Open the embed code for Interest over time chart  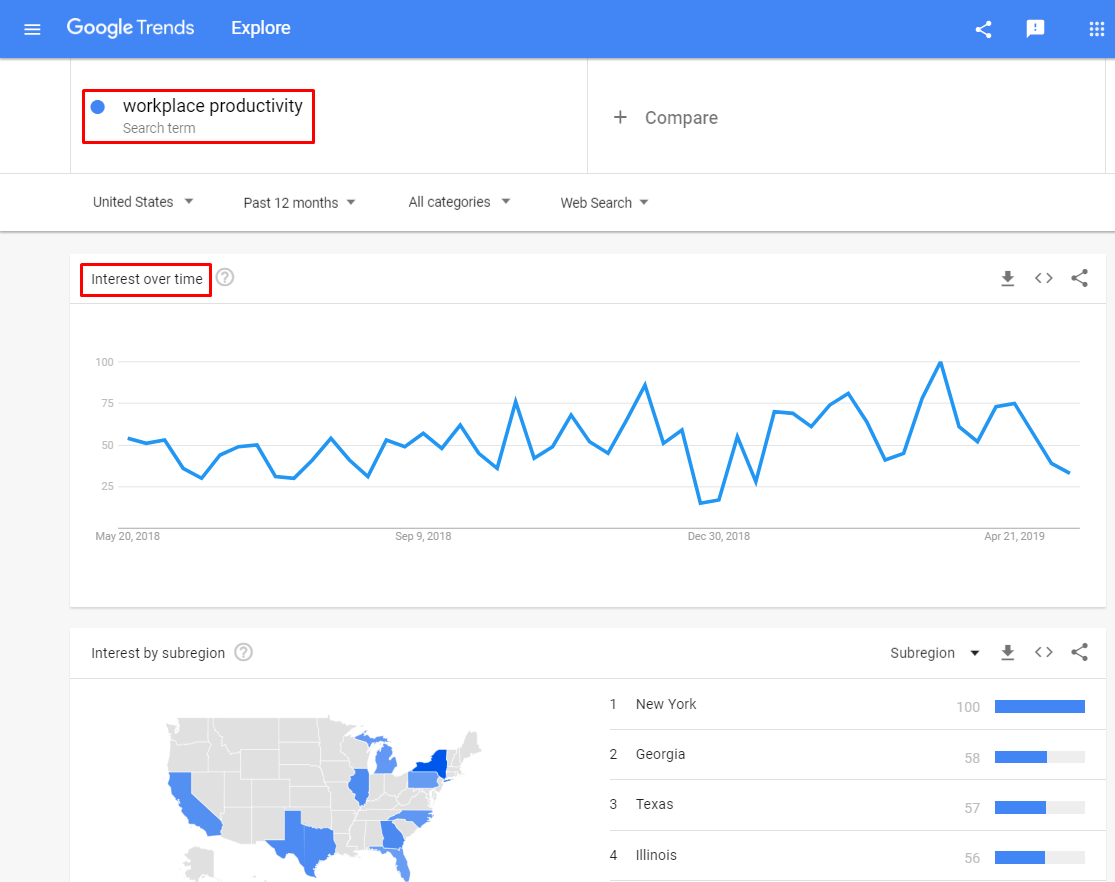(1043, 278)
